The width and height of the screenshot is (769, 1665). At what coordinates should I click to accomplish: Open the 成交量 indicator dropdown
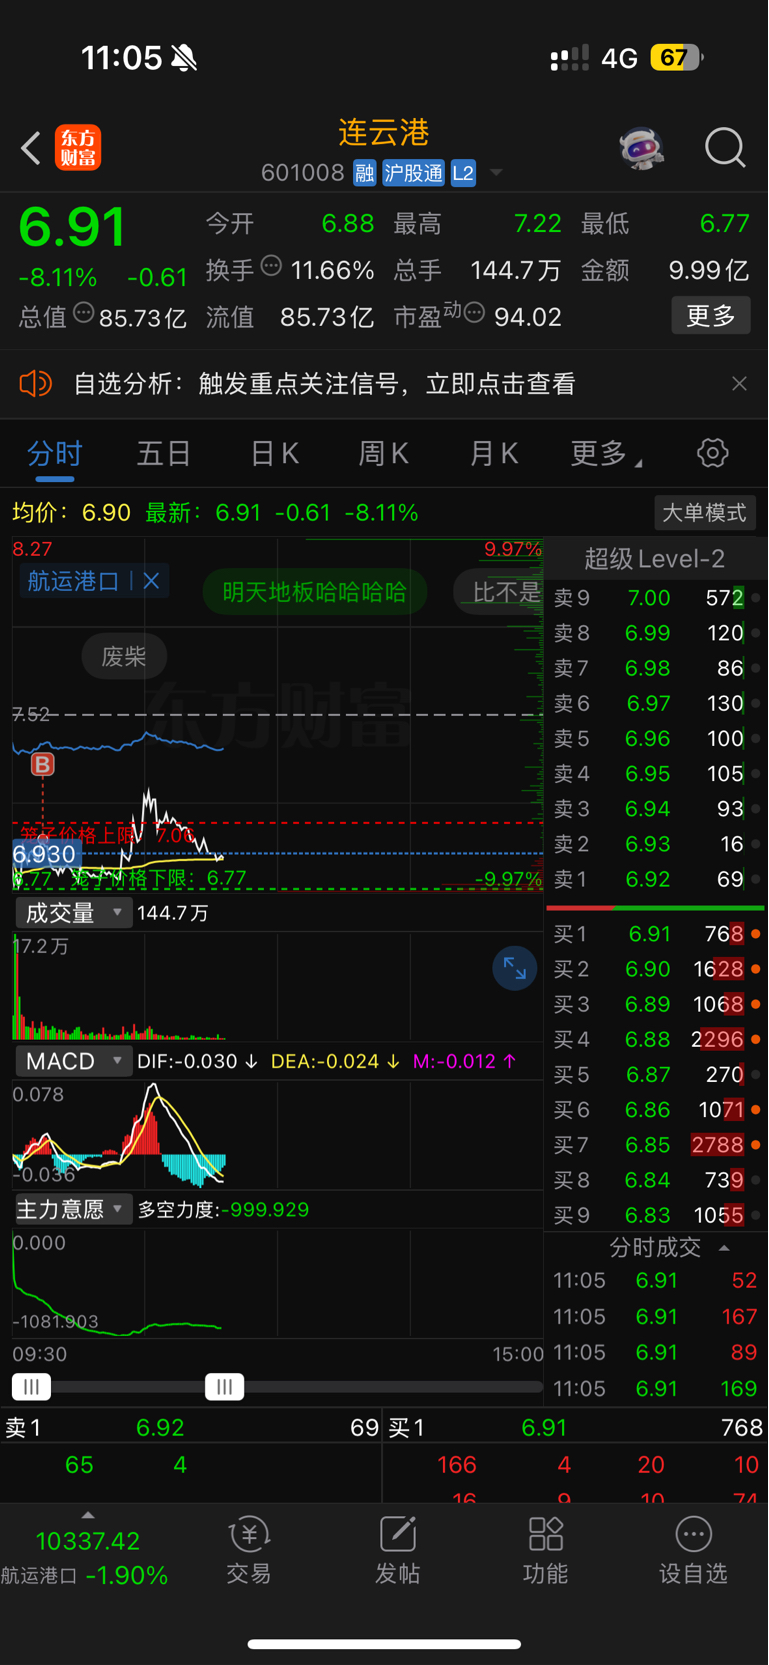tap(73, 913)
